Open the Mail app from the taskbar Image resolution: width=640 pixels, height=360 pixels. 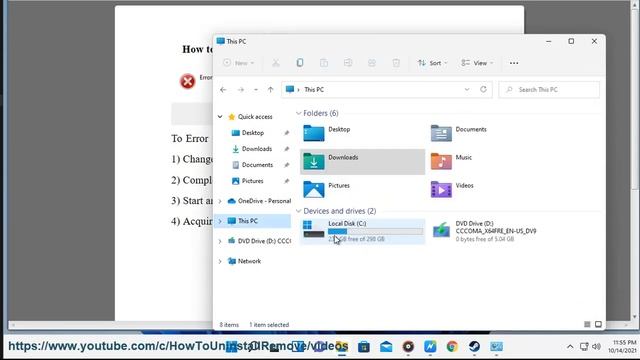pos(386,347)
